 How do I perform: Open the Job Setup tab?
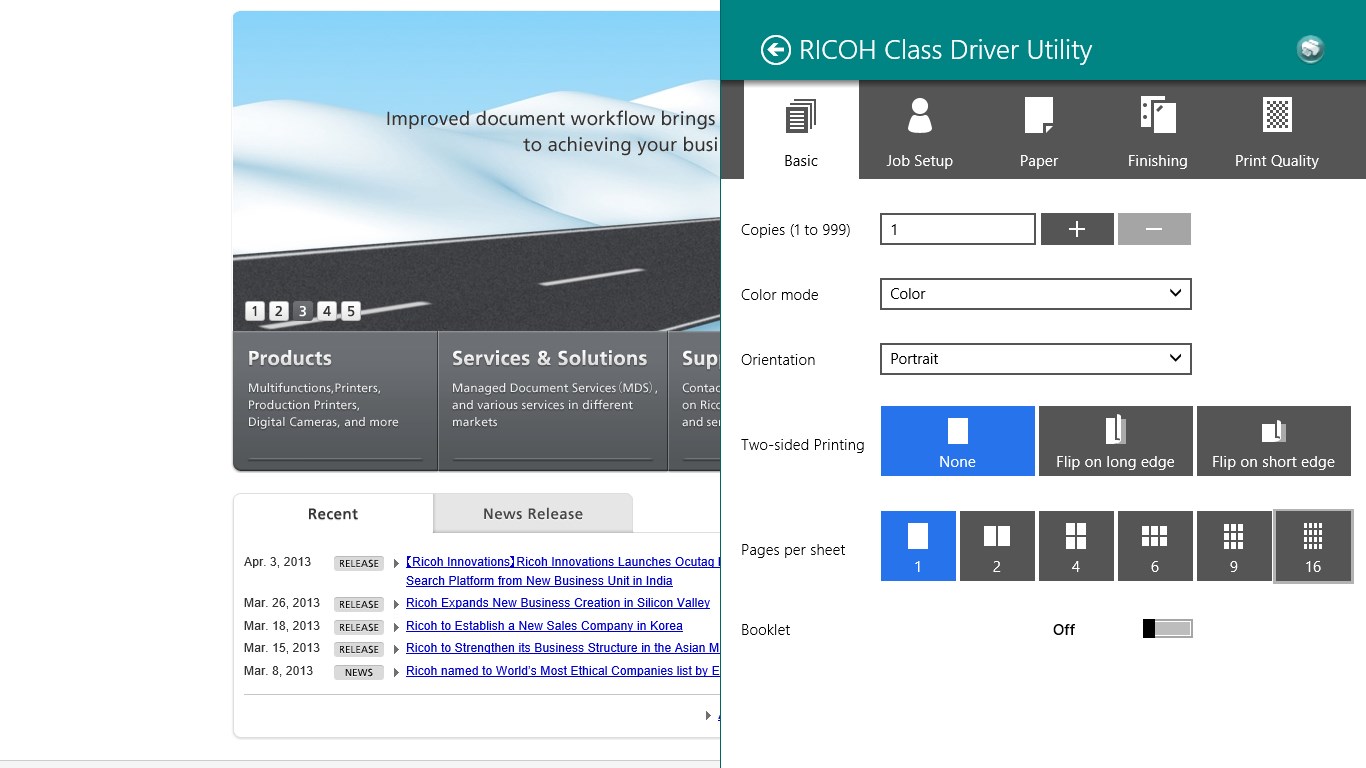coord(919,131)
